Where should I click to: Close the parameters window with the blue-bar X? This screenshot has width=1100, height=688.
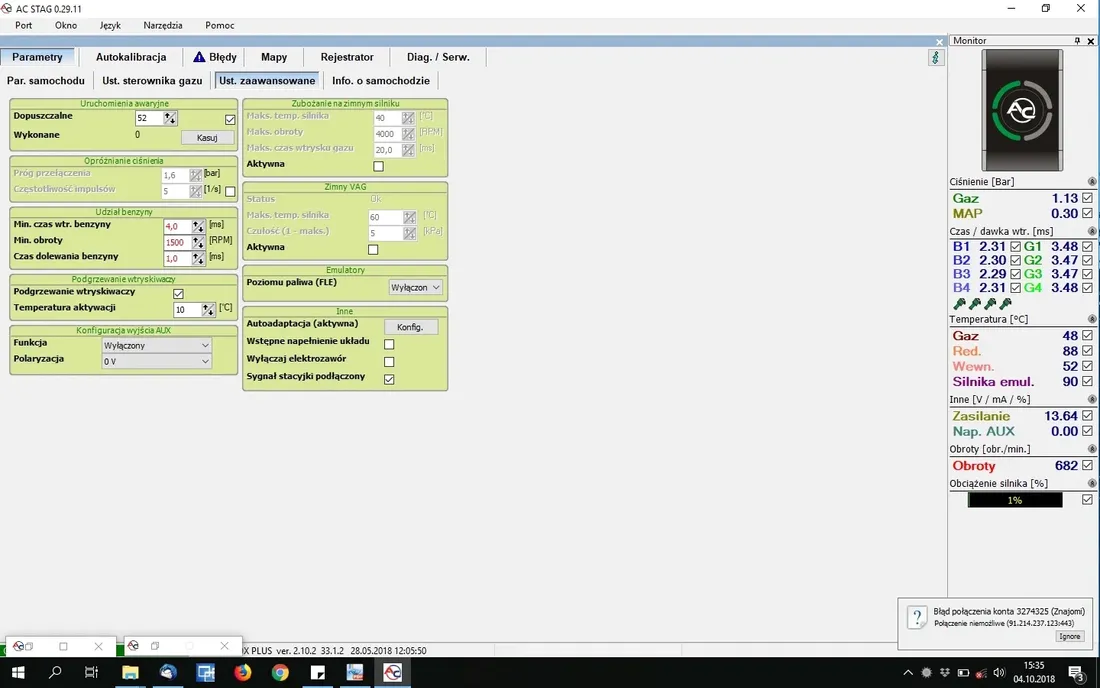939,42
